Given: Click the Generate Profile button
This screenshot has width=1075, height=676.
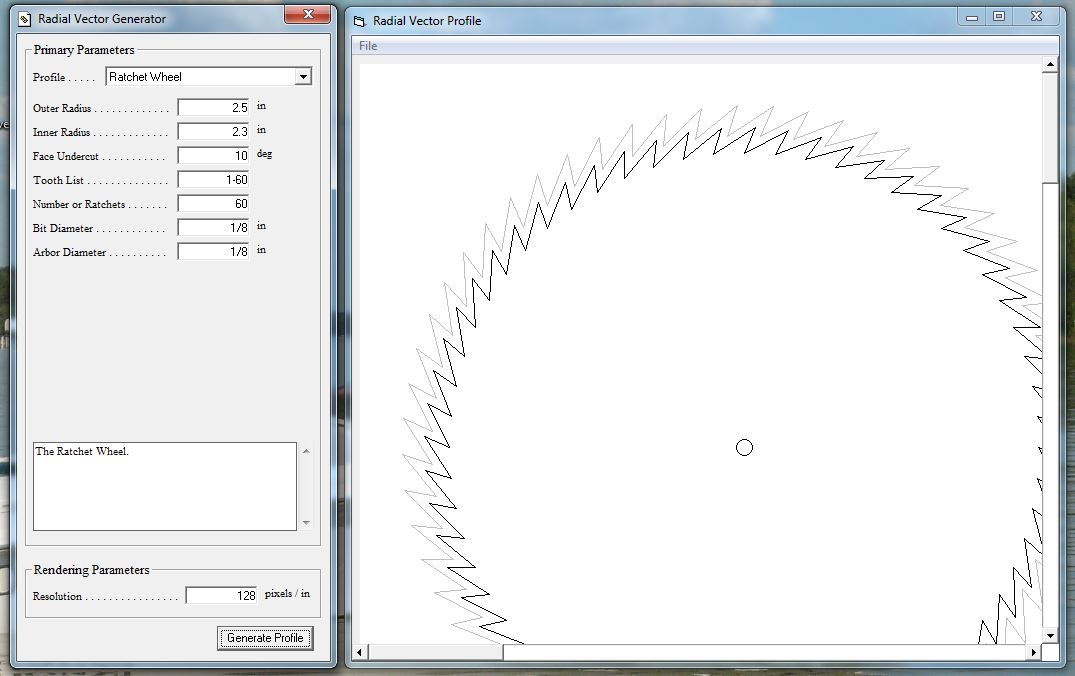Looking at the screenshot, I should tap(265, 638).
